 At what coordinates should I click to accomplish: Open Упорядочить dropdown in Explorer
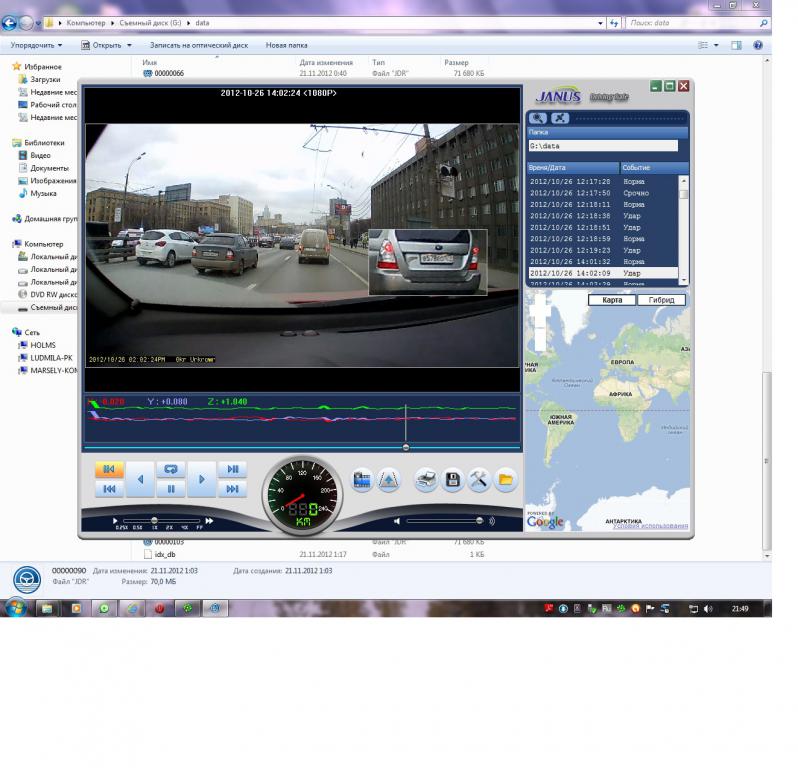pyautogui.click(x=36, y=45)
